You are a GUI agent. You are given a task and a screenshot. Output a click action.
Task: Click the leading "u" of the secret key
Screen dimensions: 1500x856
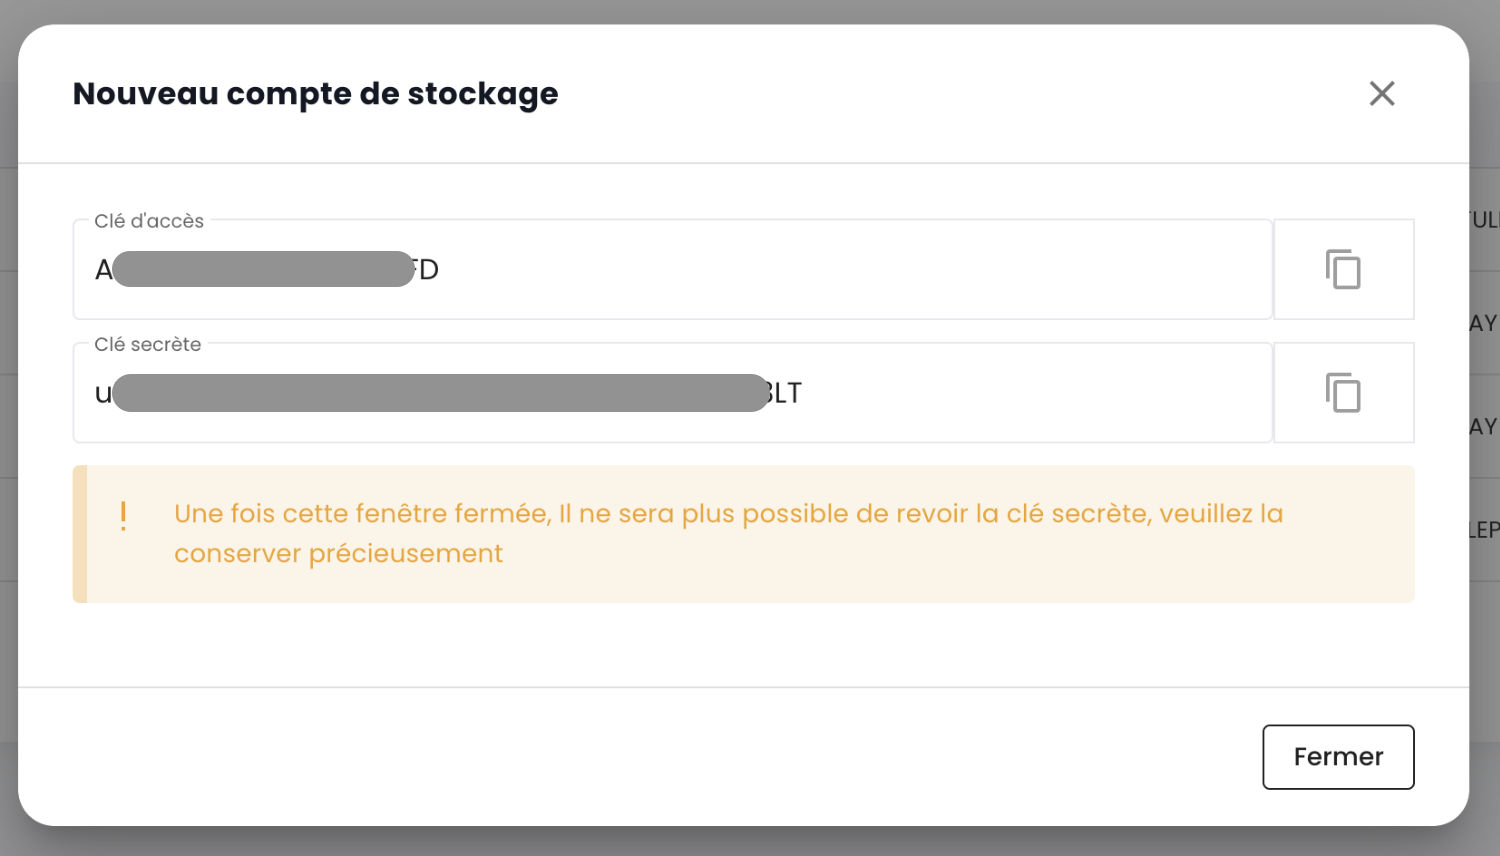pyautogui.click(x=102, y=394)
